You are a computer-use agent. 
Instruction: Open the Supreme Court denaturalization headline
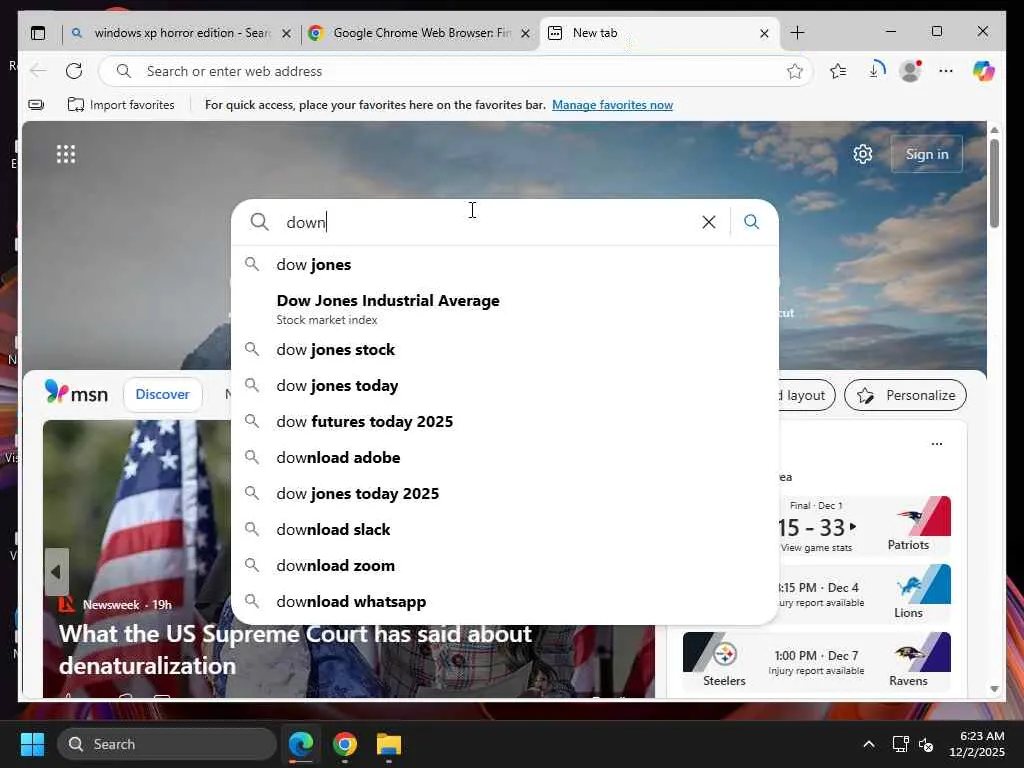(295, 650)
